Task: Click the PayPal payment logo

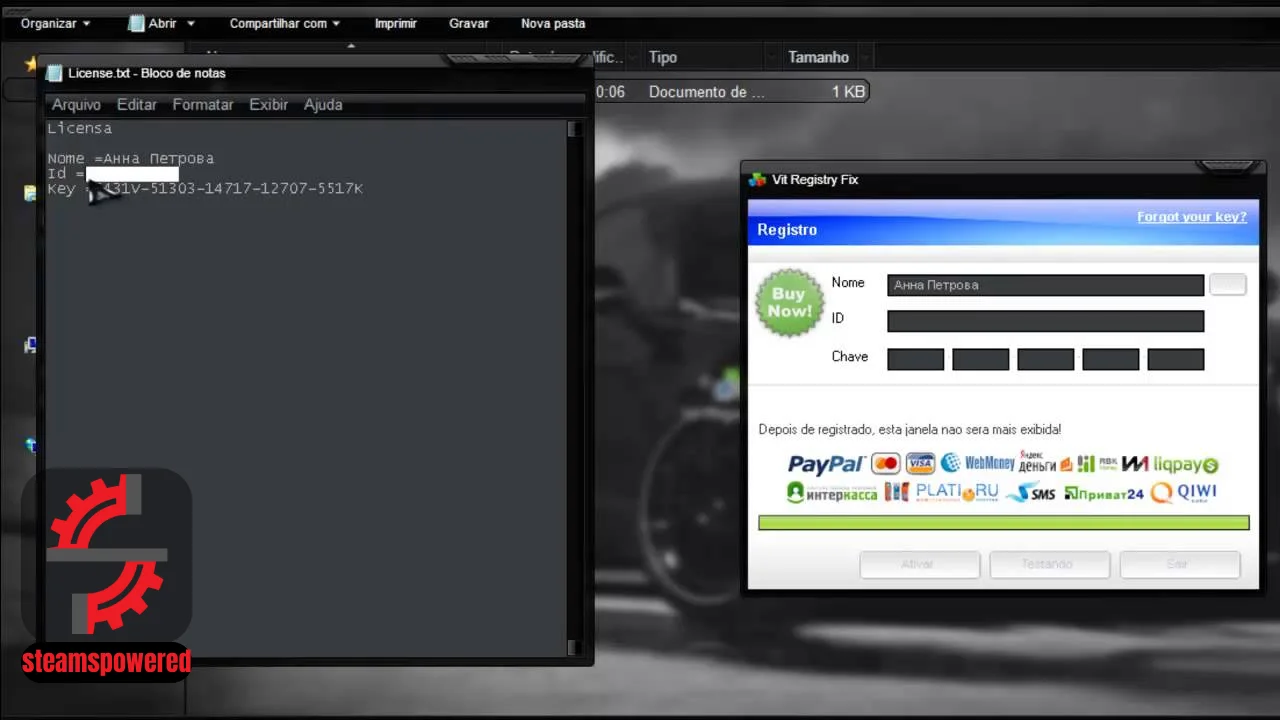Action: (826, 464)
